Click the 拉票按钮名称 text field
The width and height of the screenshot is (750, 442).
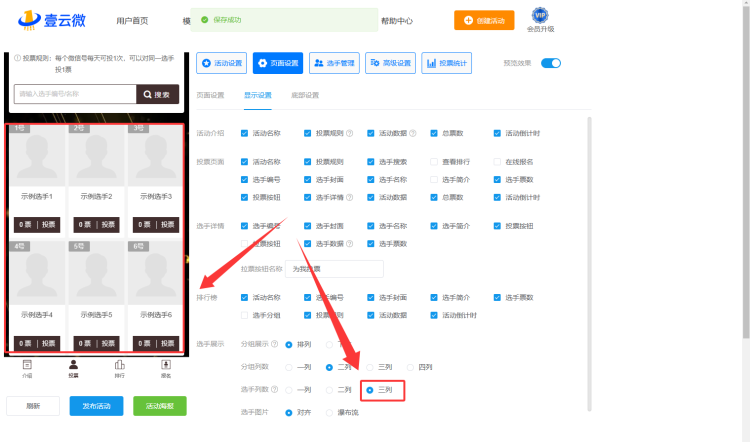pyautogui.click(x=334, y=268)
